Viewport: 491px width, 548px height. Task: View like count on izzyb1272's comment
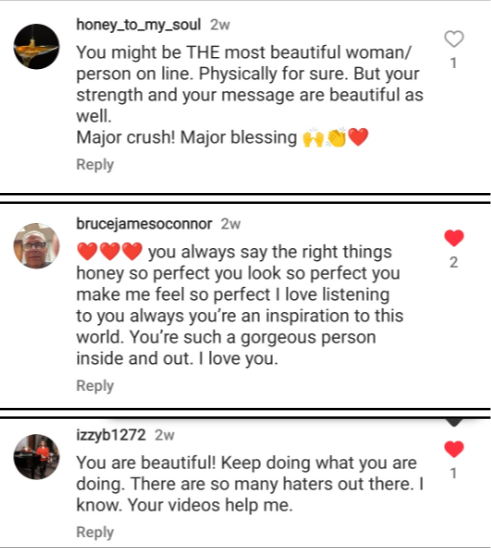coord(454,474)
